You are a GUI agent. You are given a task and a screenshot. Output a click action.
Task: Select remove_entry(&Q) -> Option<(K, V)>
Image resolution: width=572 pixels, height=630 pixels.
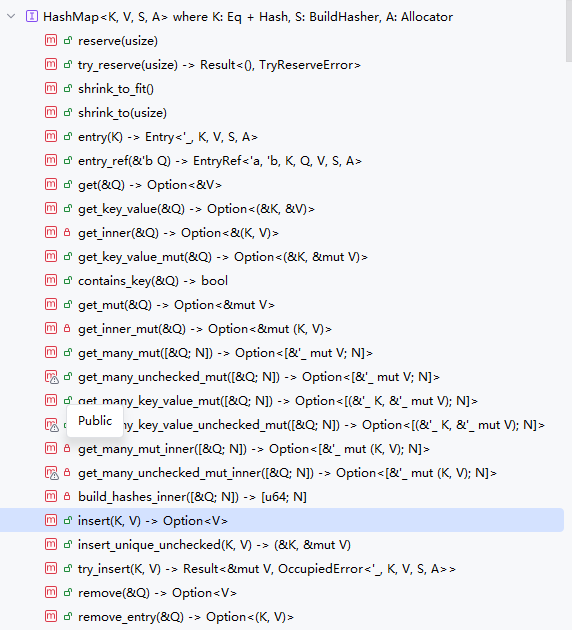click(186, 617)
